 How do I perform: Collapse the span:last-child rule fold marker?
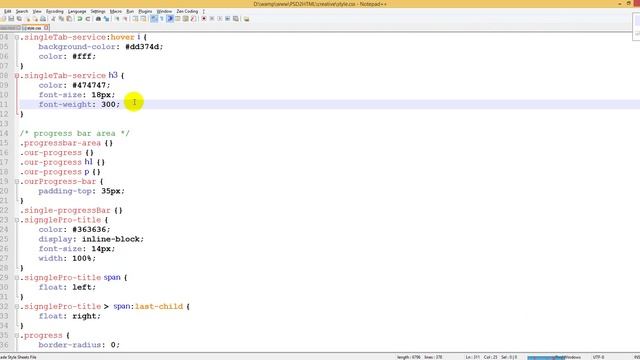tap(17, 307)
